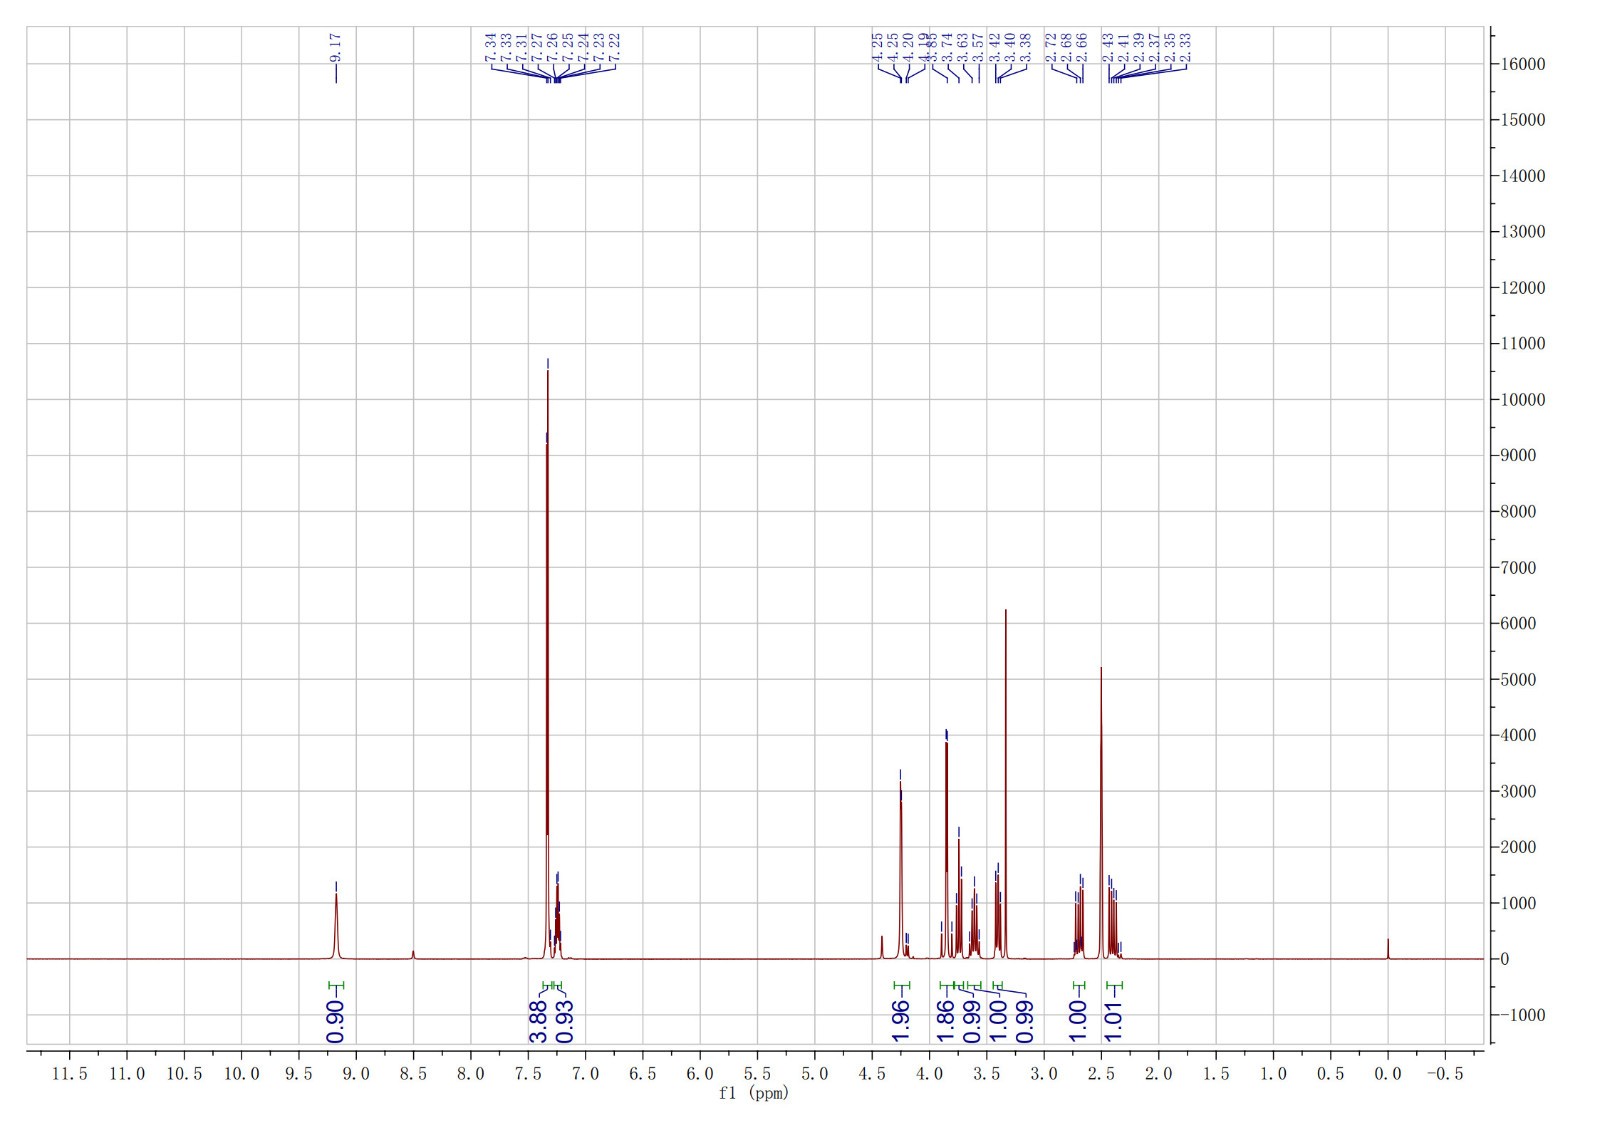The image size is (1600, 1129).
Task: Click the 1.01 integral label
Action: coord(1114,1020)
